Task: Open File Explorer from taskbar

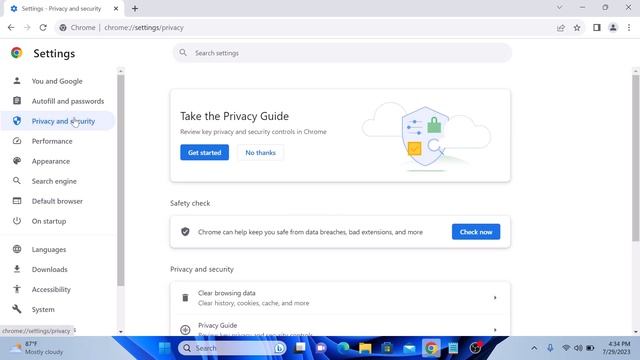Action: (365, 348)
